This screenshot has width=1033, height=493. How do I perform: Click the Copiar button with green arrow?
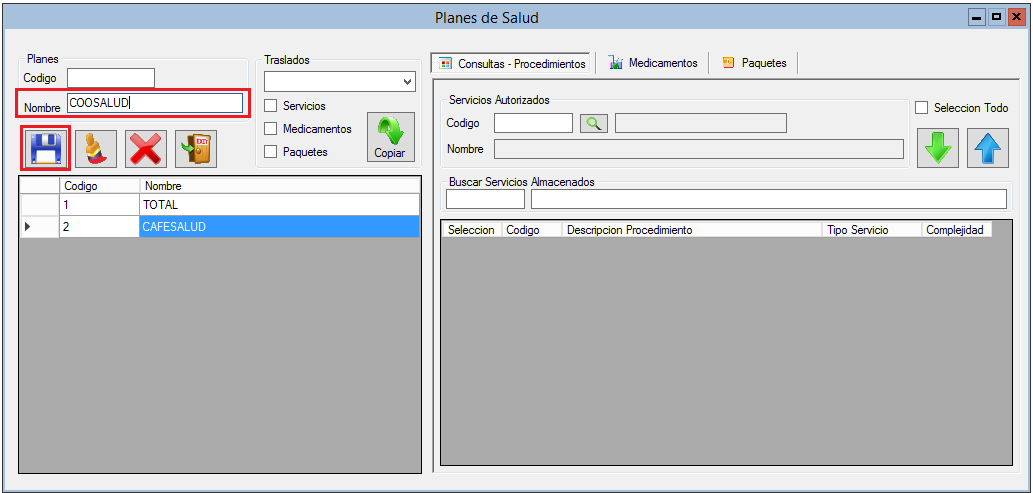390,137
